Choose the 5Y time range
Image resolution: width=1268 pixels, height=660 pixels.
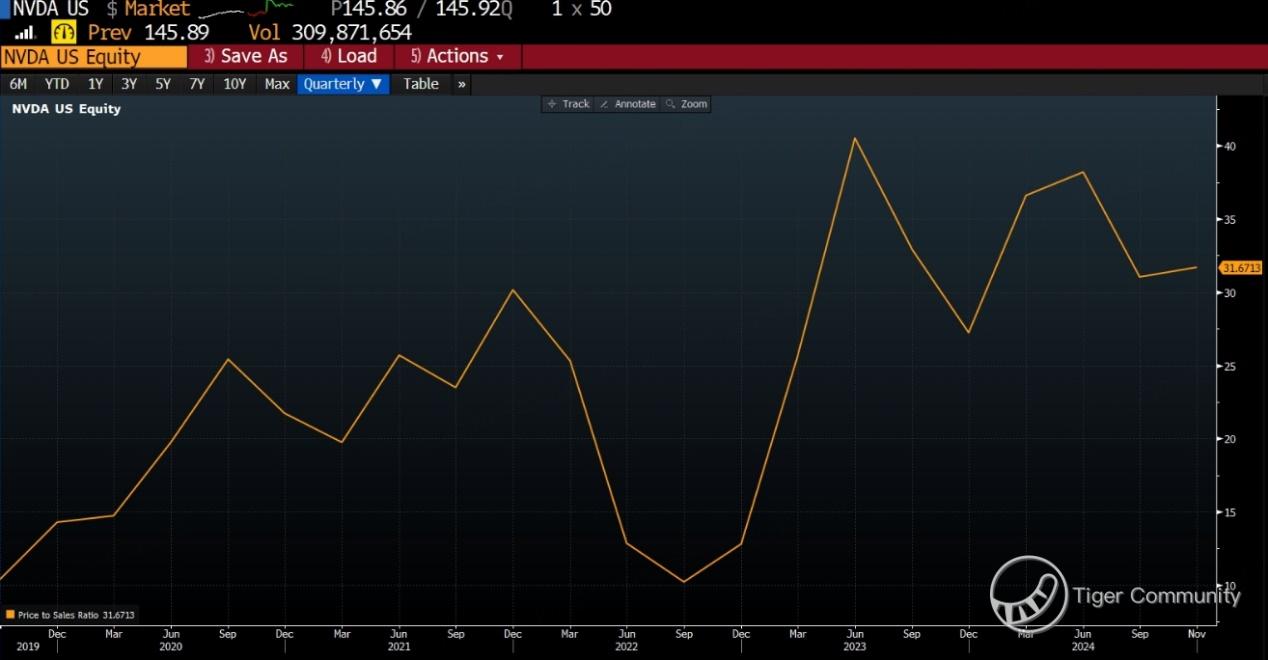tap(163, 84)
